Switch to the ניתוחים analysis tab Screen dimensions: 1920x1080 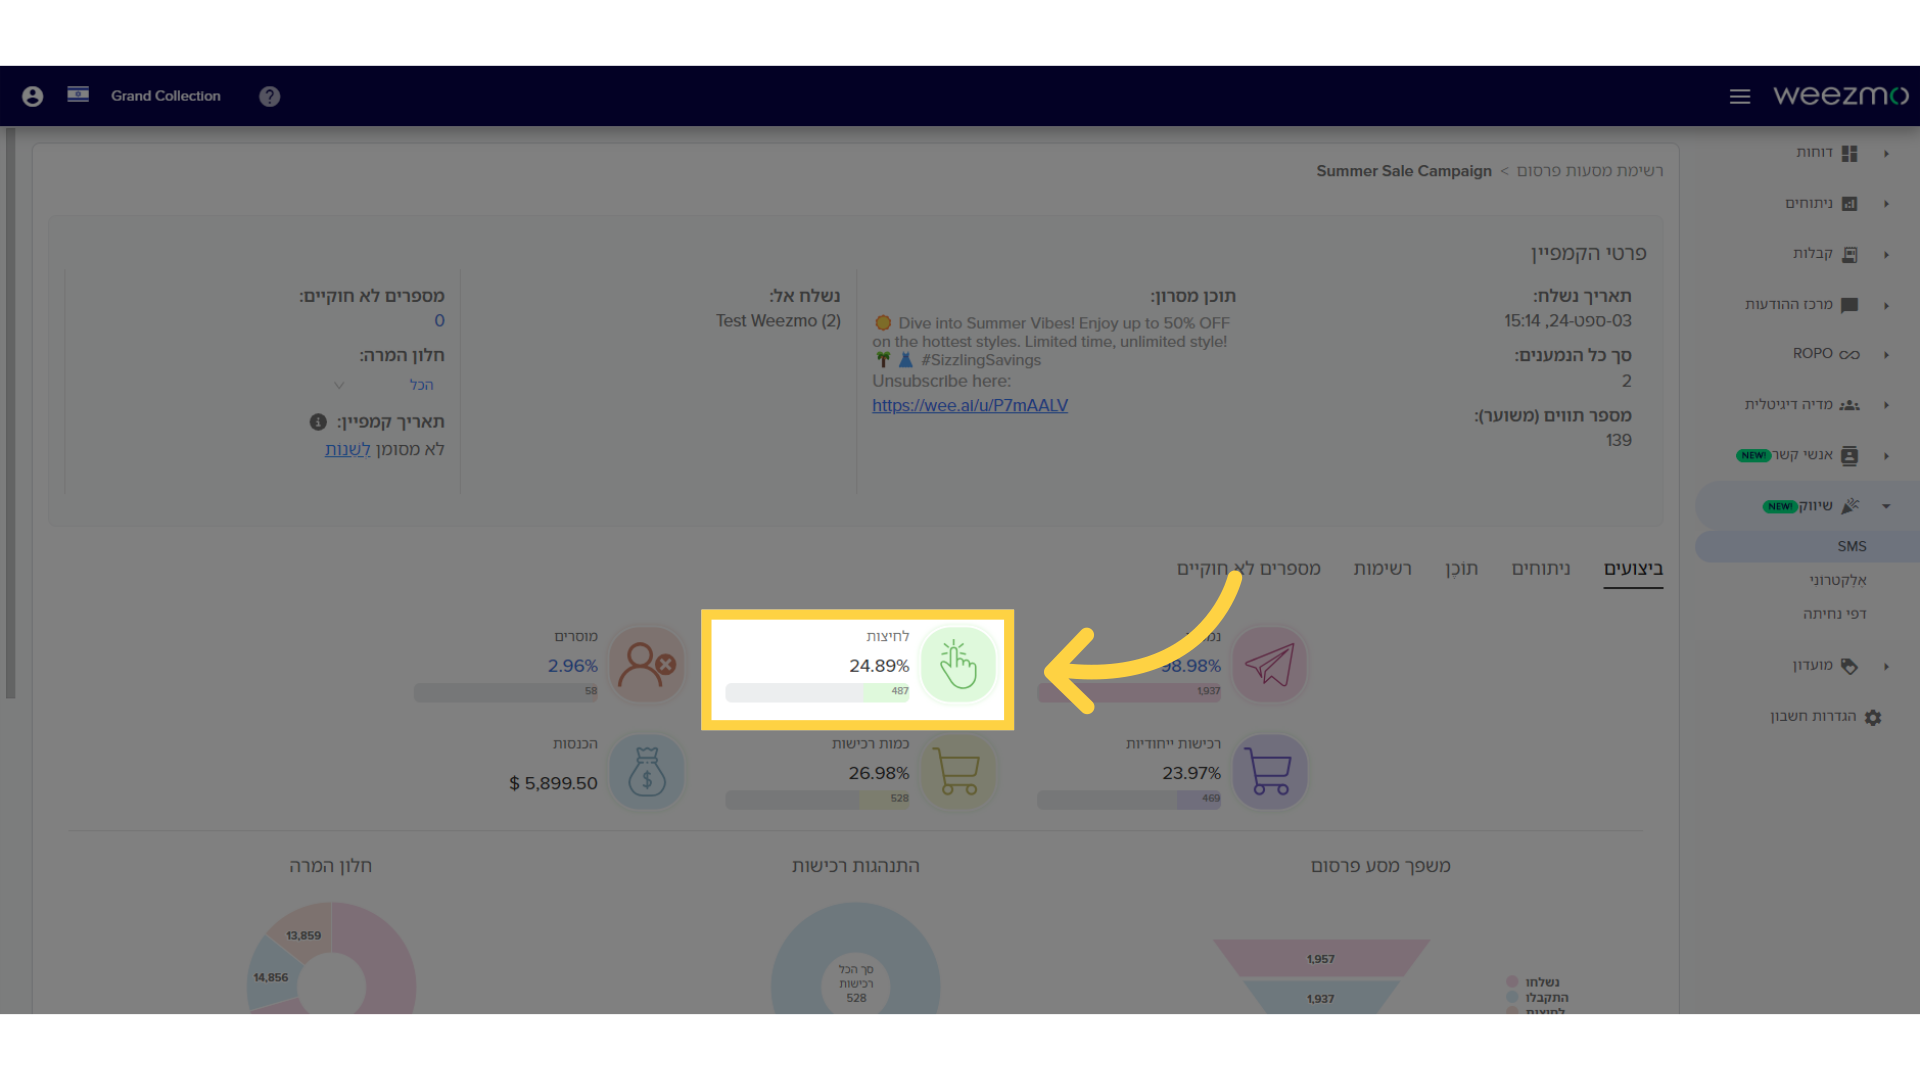tap(1541, 569)
